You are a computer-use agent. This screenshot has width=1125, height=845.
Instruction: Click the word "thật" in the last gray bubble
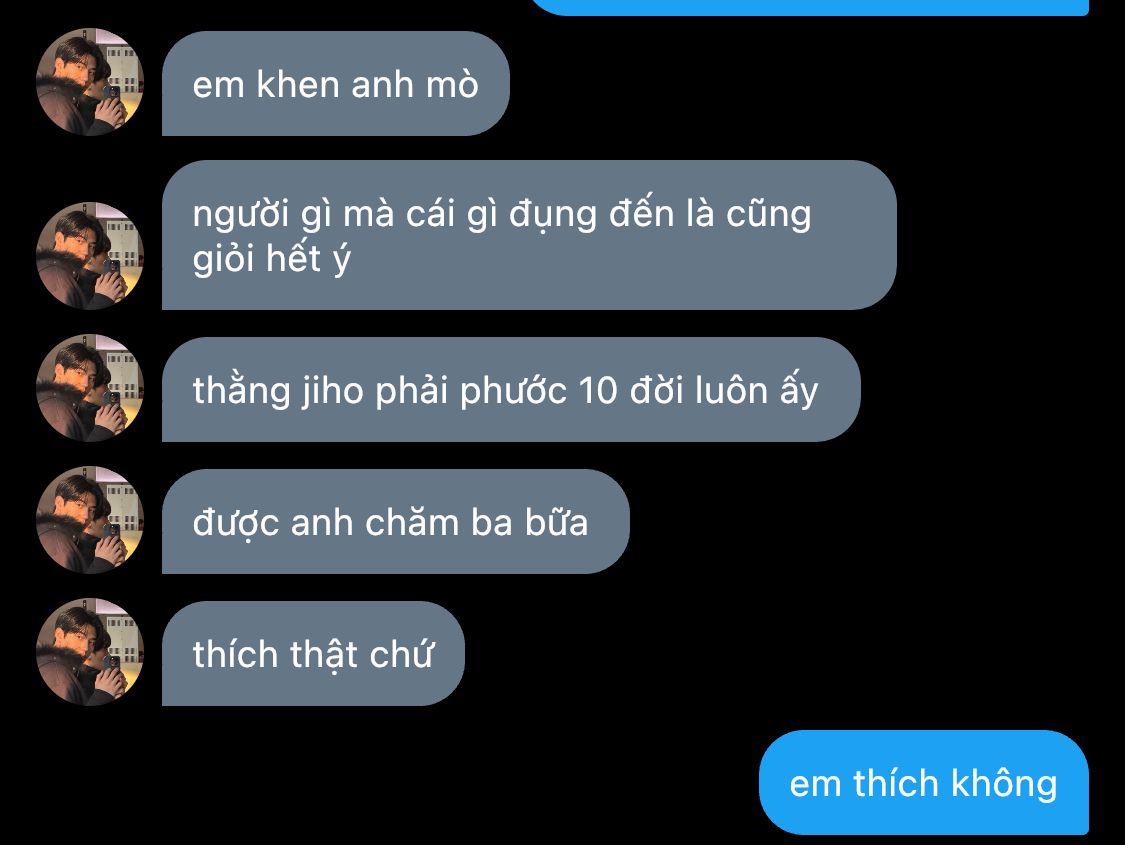324,656
